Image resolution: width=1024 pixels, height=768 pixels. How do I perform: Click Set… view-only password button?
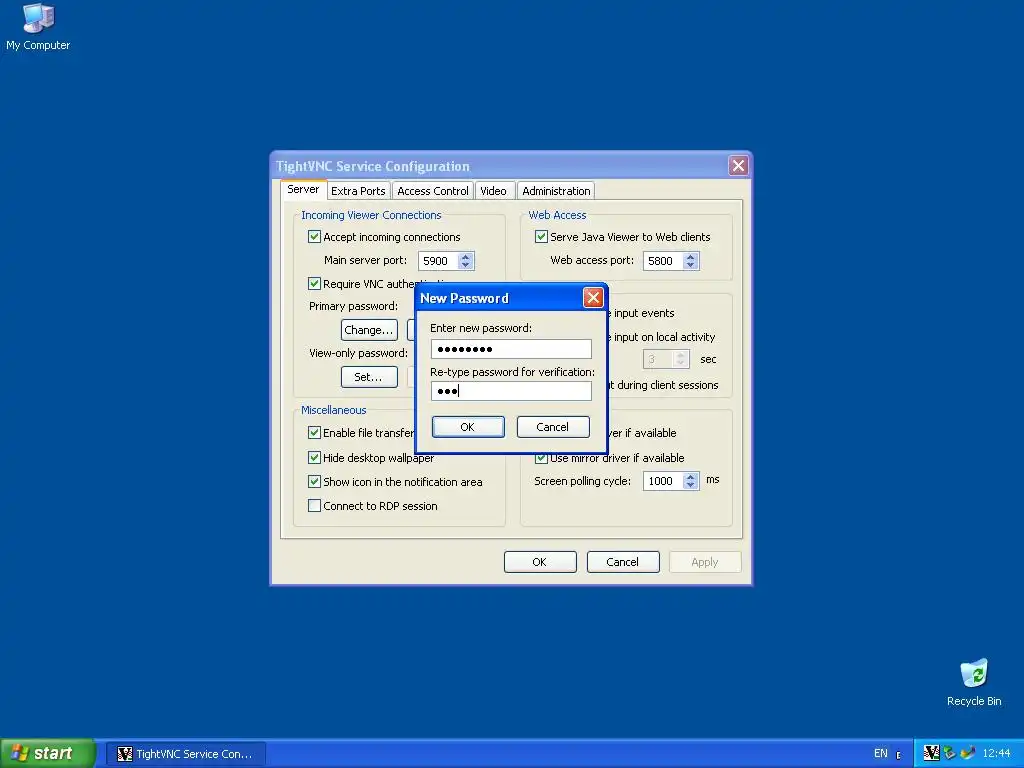click(369, 377)
